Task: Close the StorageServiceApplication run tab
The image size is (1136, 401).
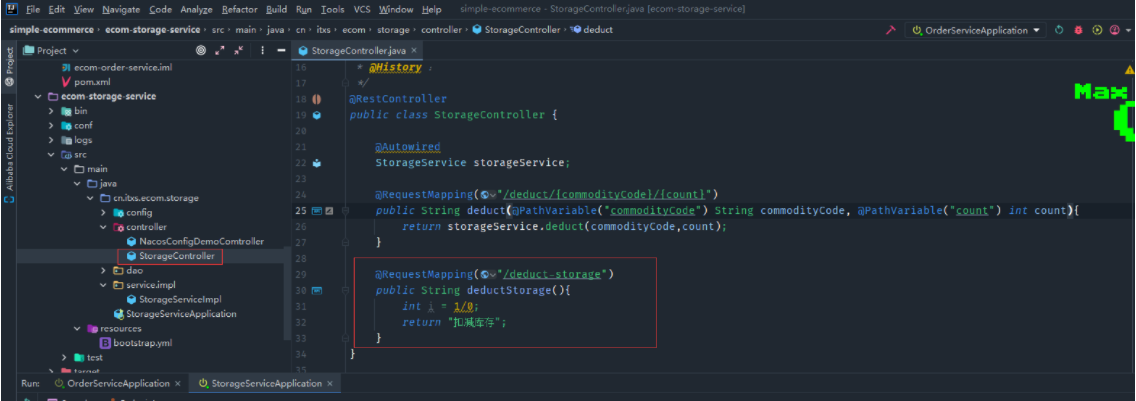Action: point(330,383)
